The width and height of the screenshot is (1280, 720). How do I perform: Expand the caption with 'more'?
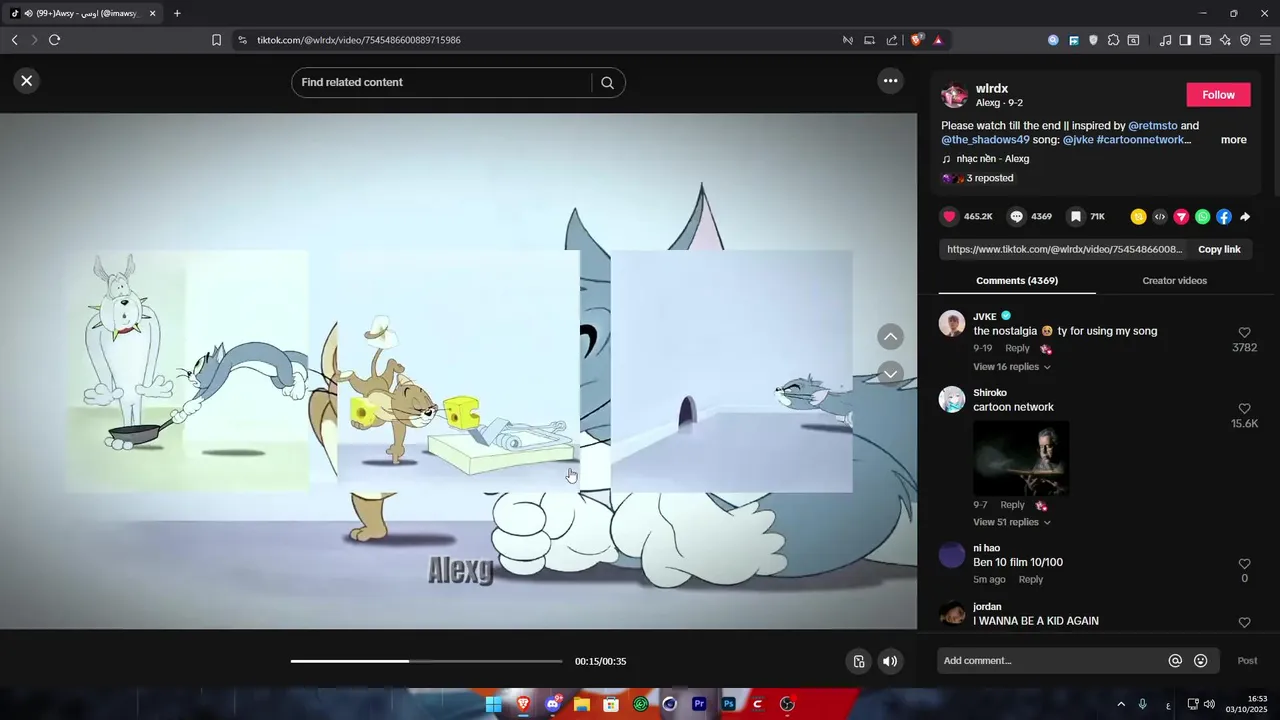(x=1233, y=140)
